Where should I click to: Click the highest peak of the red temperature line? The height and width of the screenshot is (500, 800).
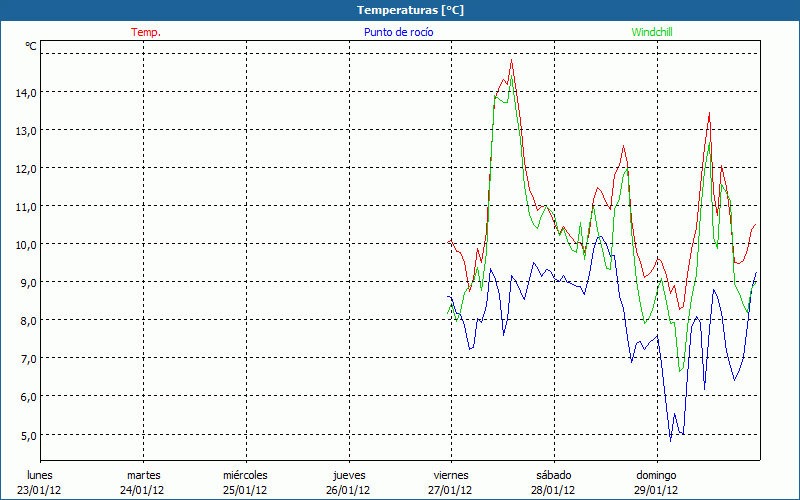[x=512, y=61]
